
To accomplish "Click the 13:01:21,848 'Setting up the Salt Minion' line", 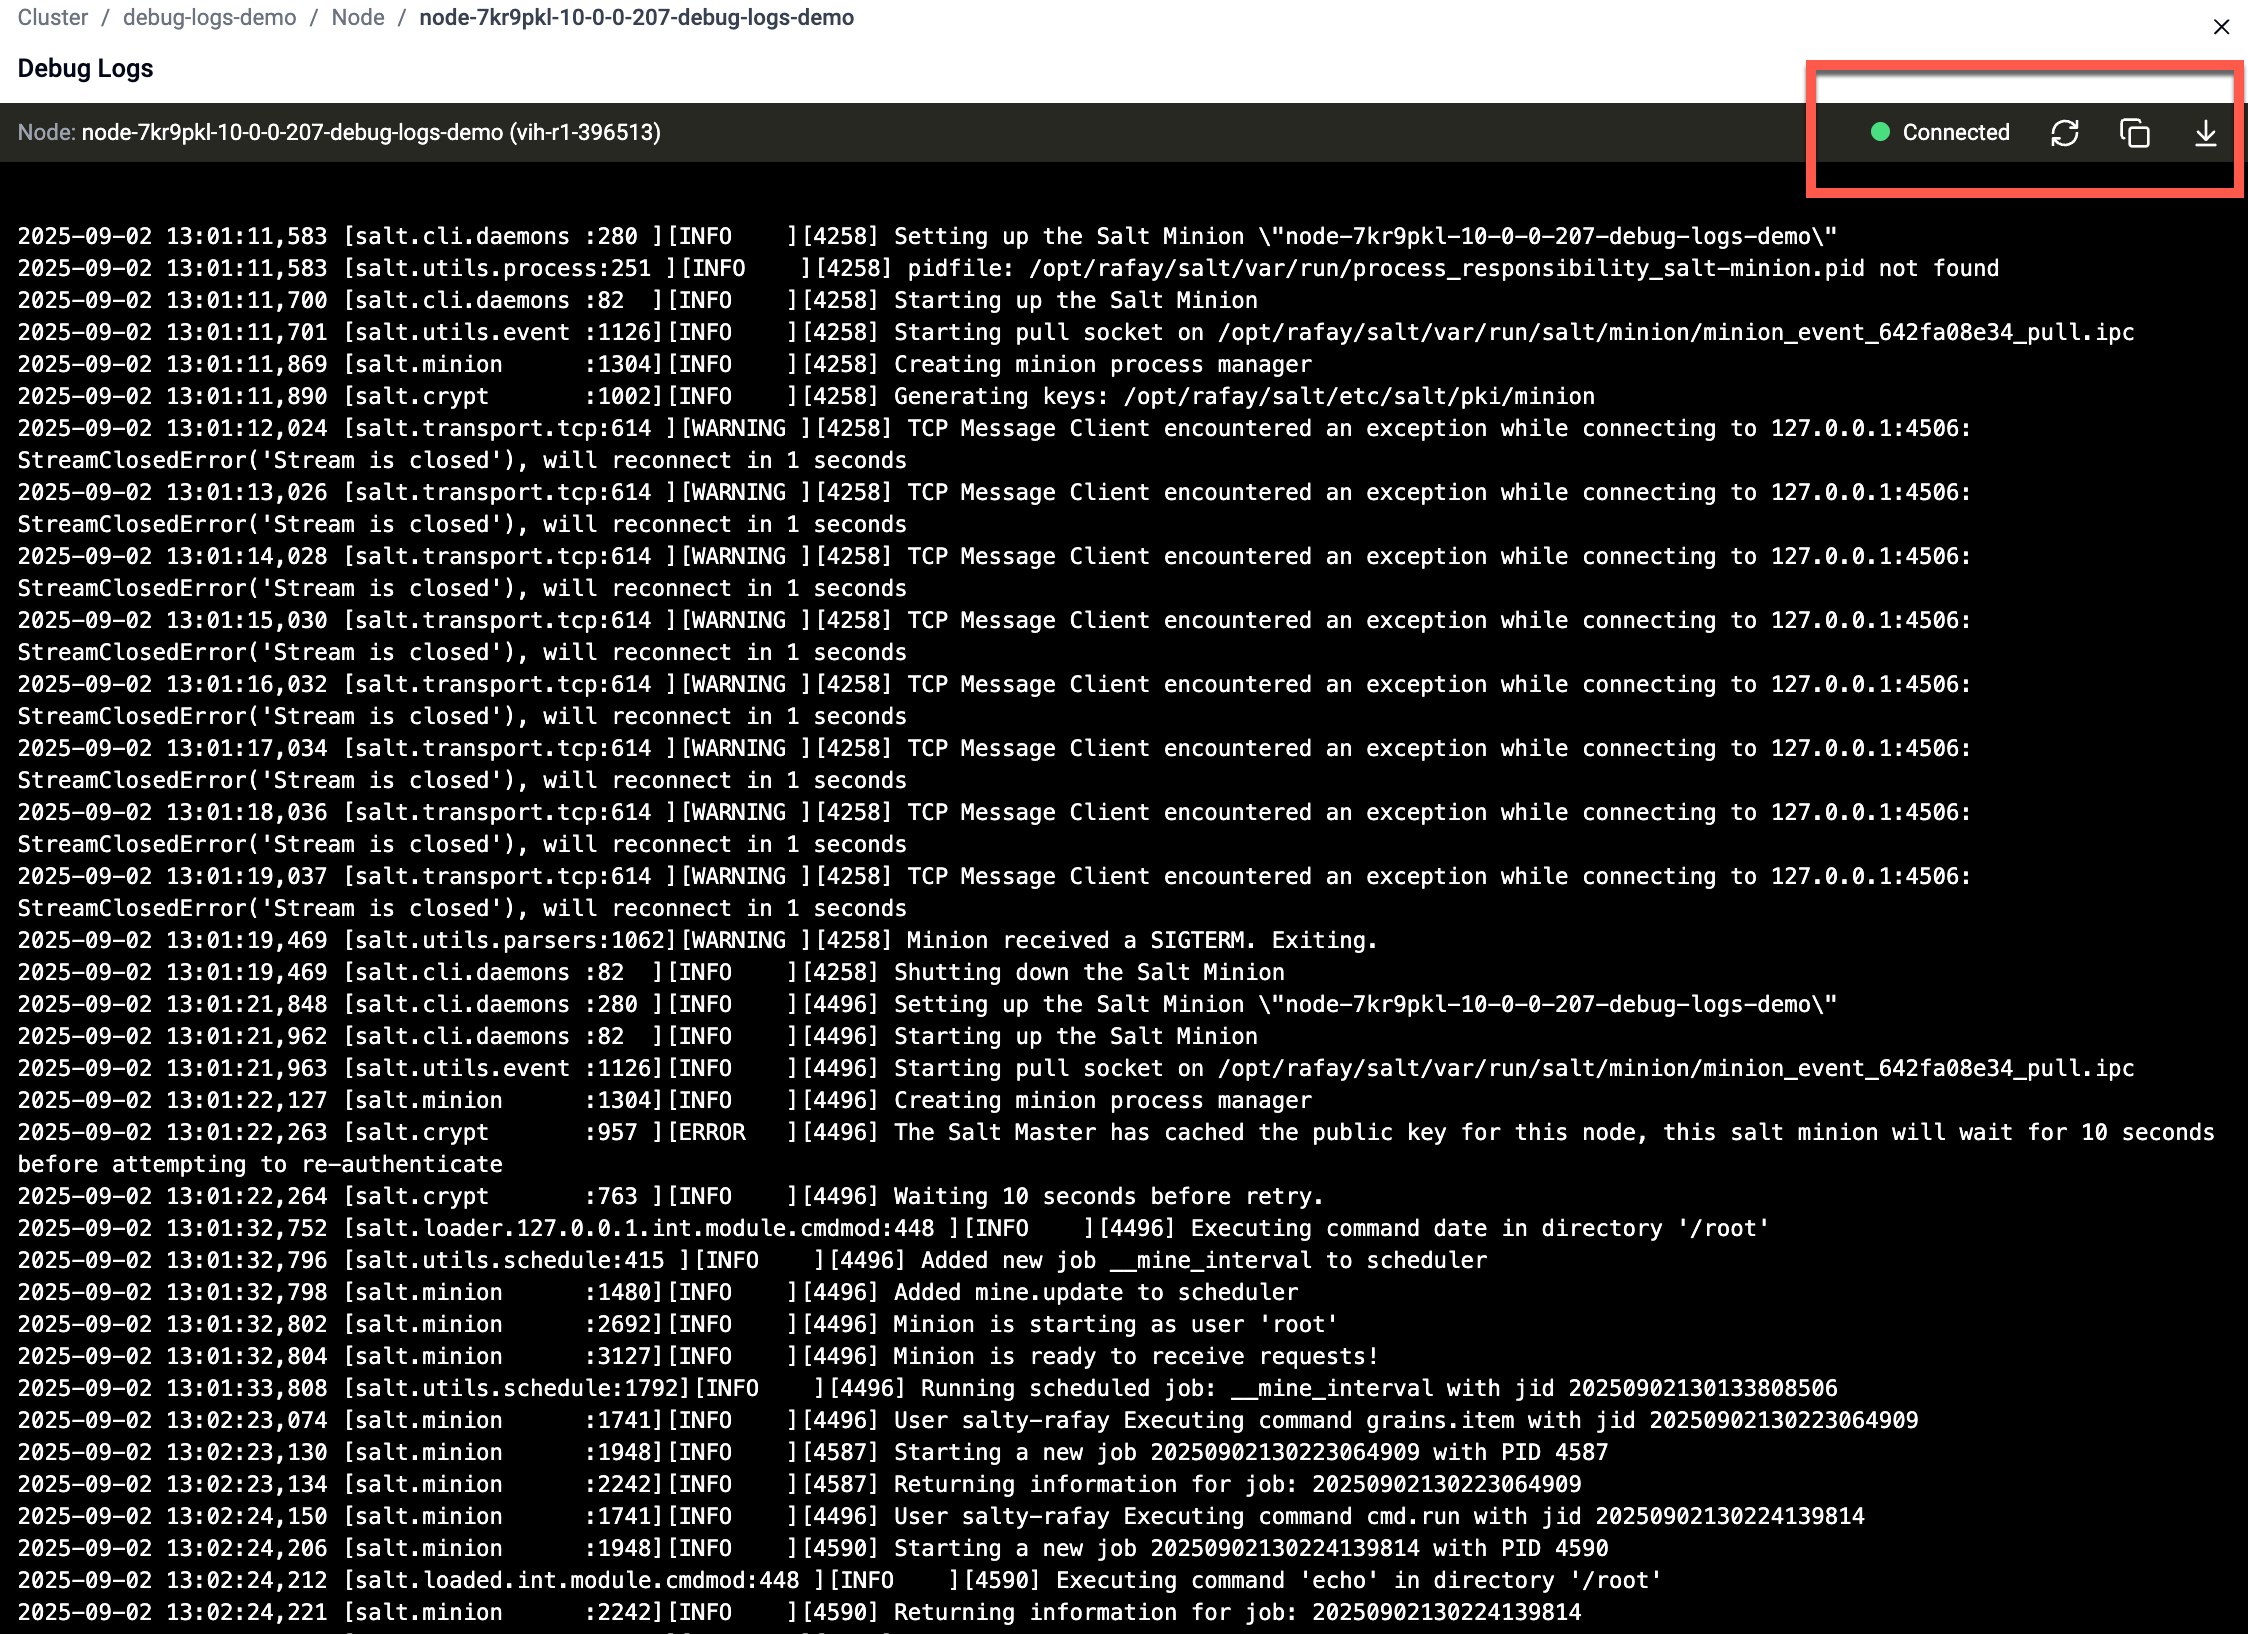I will pos(928,1004).
